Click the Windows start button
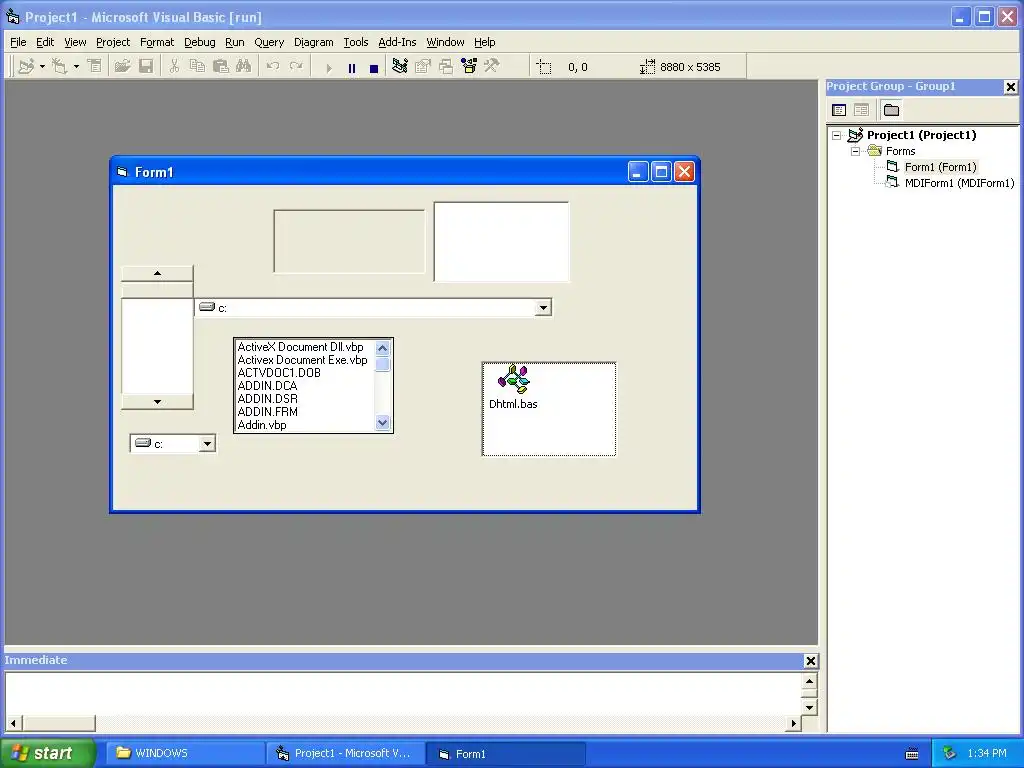Image resolution: width=1024 pixels, height=768 pixels. 47,753
